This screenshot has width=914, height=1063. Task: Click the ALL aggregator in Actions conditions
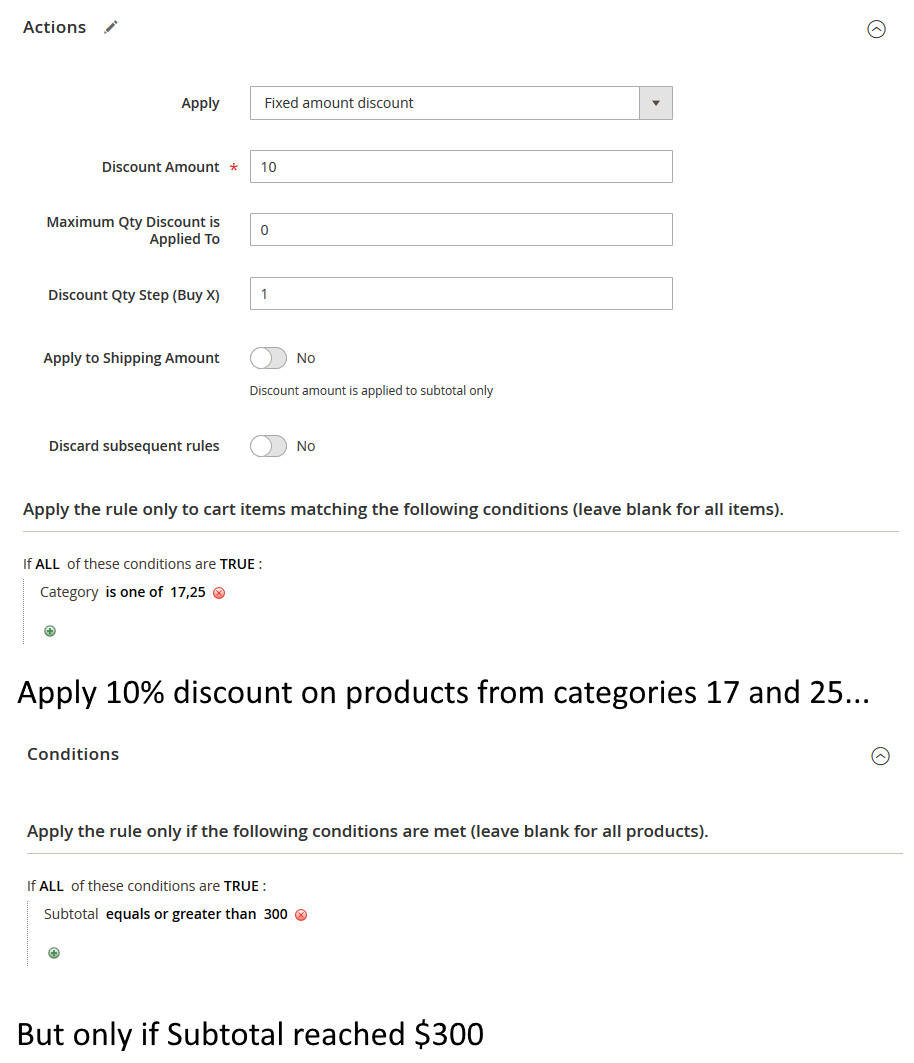[47, 564]
